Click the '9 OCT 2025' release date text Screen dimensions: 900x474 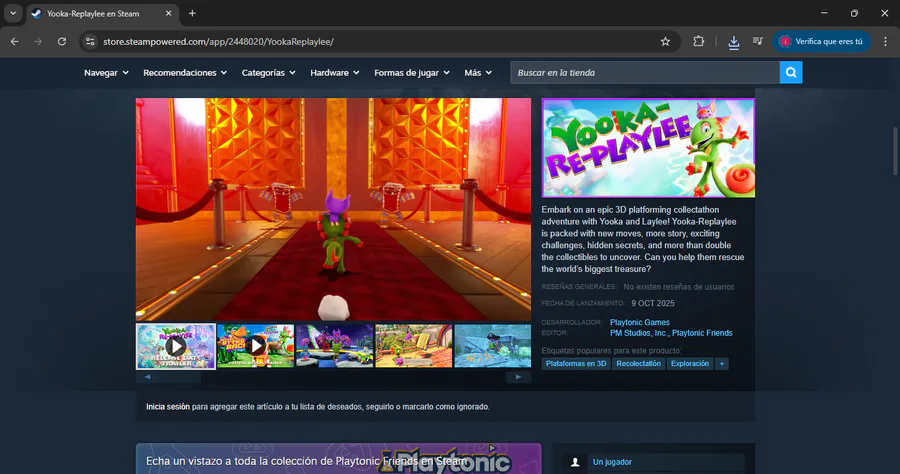pos(653,303)
